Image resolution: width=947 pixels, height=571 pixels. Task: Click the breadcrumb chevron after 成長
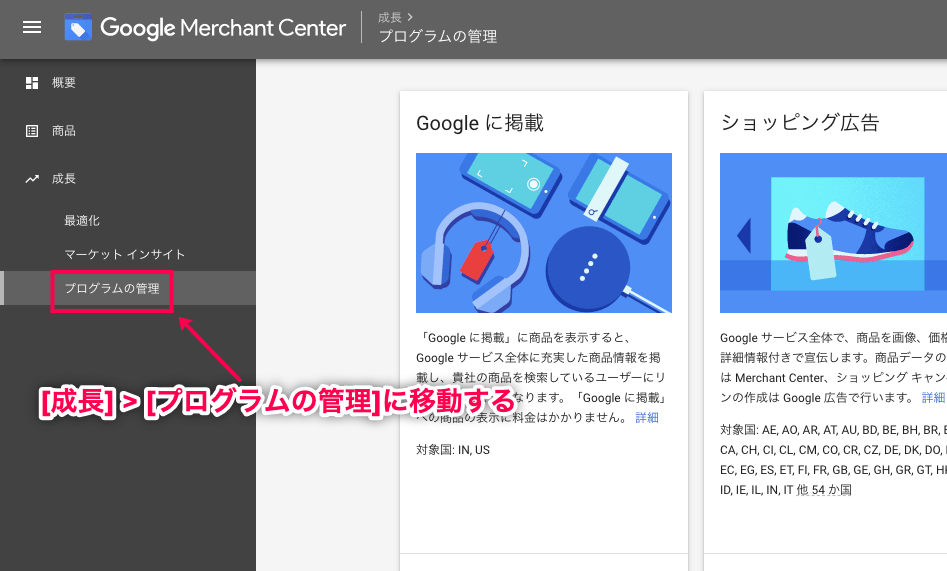pos(410,18)
